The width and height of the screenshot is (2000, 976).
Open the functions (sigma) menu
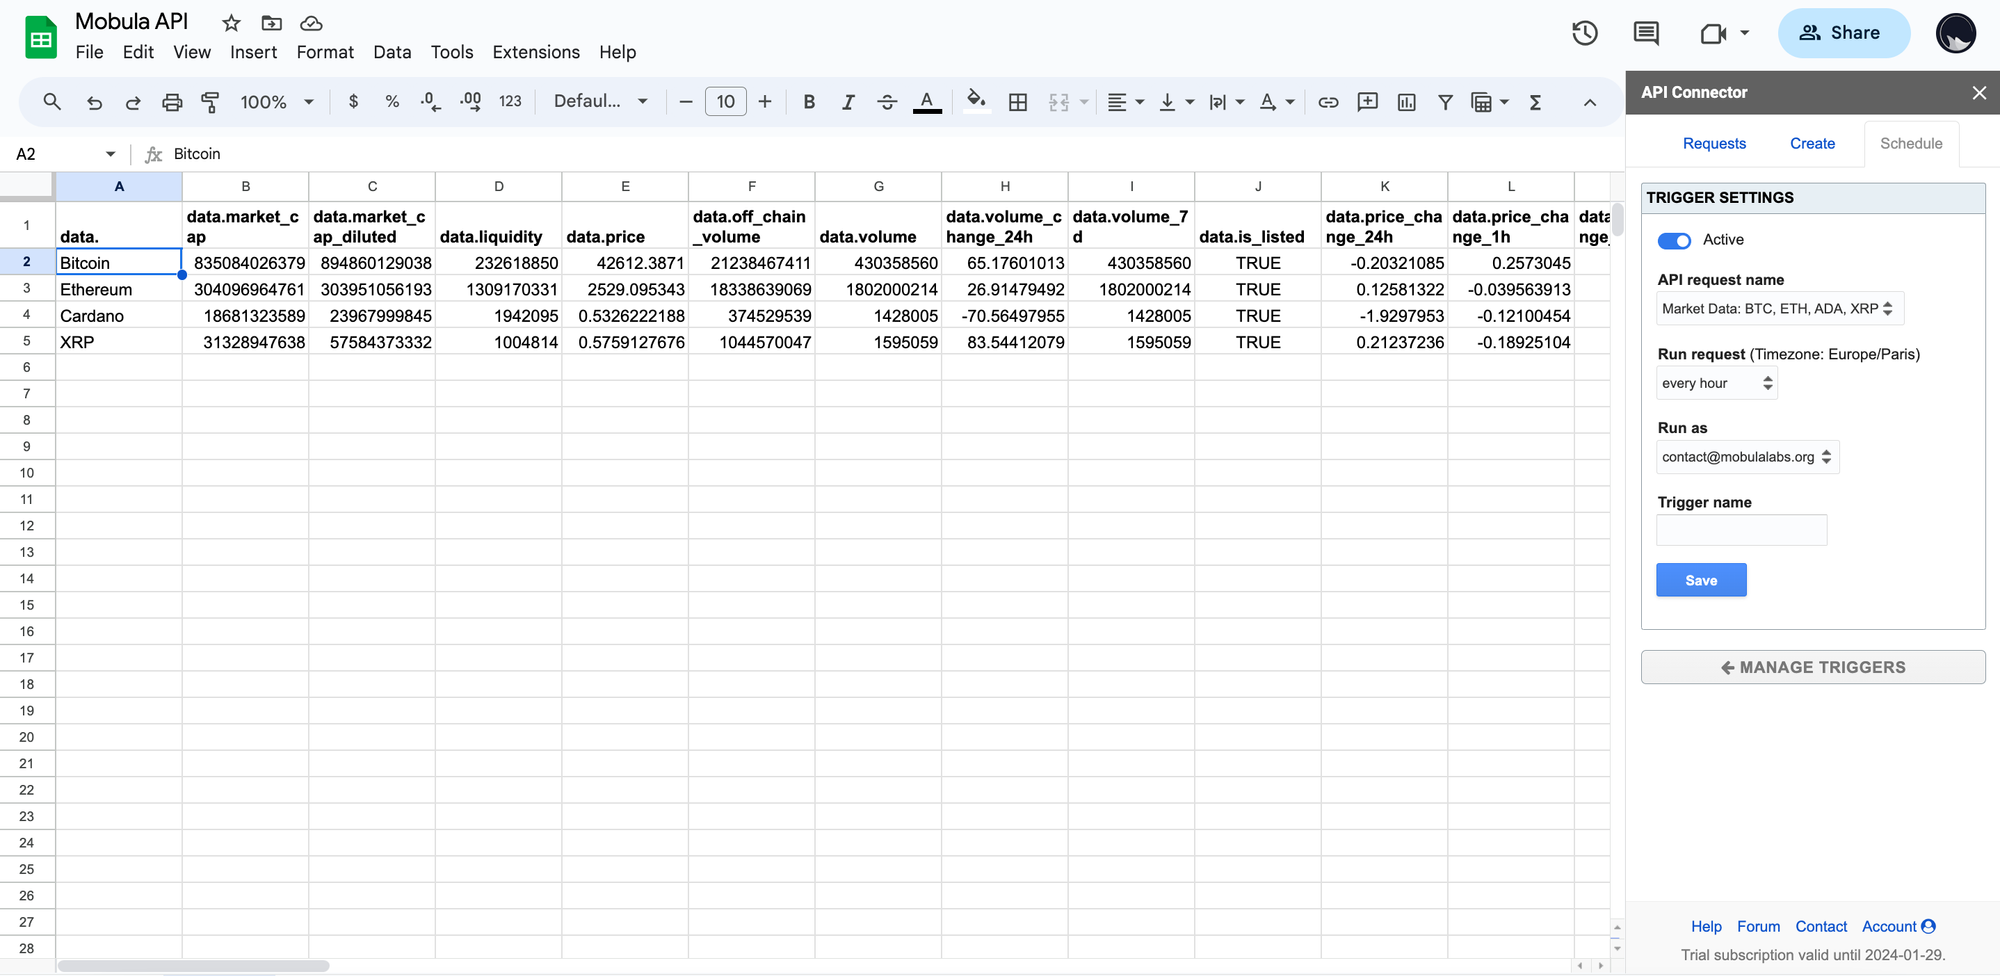coord(1536,101)
